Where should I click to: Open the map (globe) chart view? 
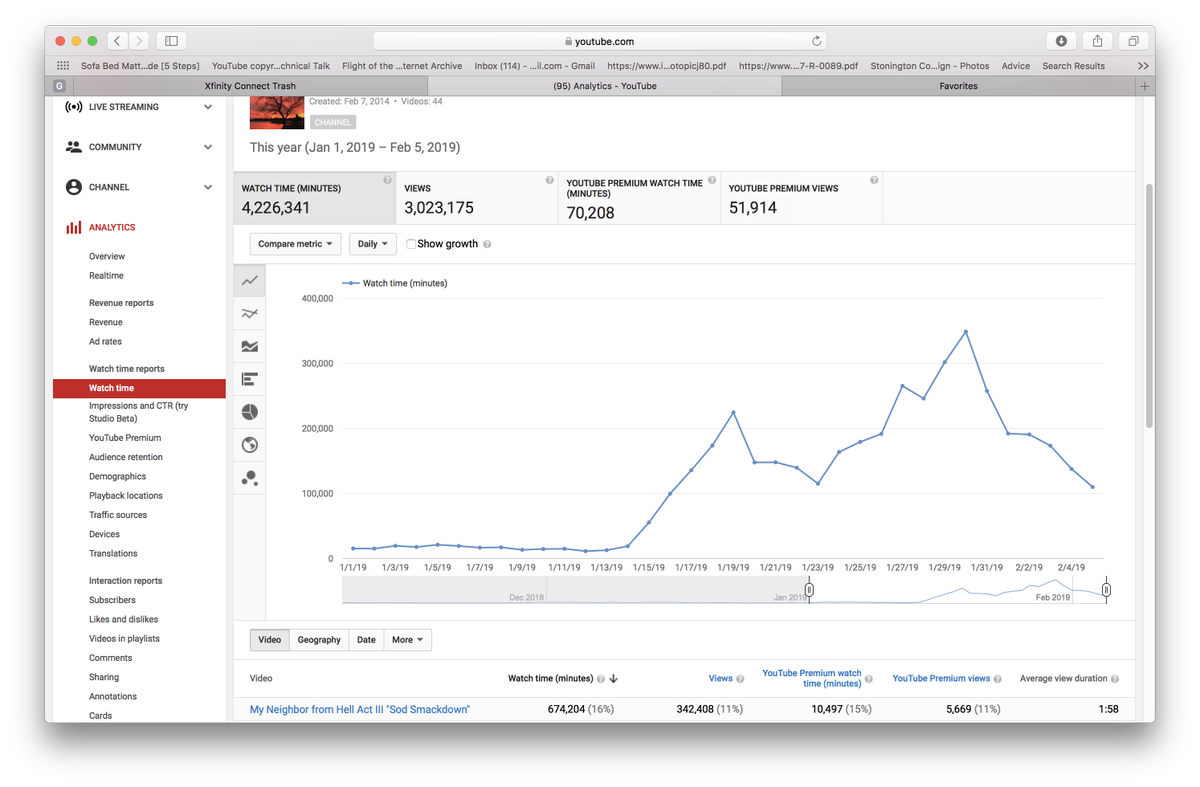tap(250, 445)
